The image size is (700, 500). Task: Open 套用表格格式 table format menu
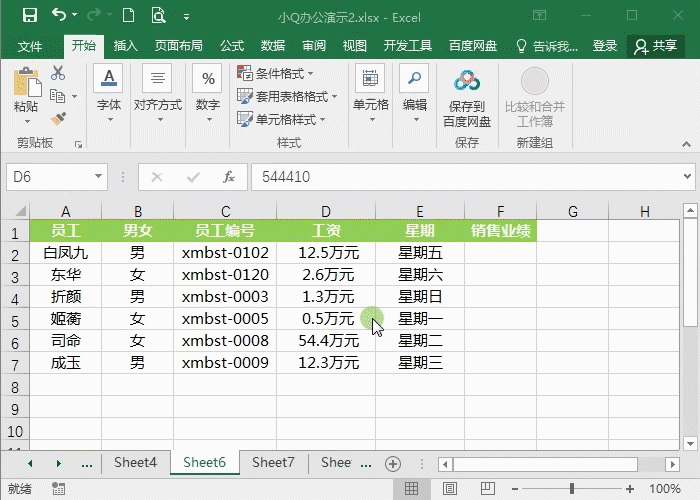287,96
